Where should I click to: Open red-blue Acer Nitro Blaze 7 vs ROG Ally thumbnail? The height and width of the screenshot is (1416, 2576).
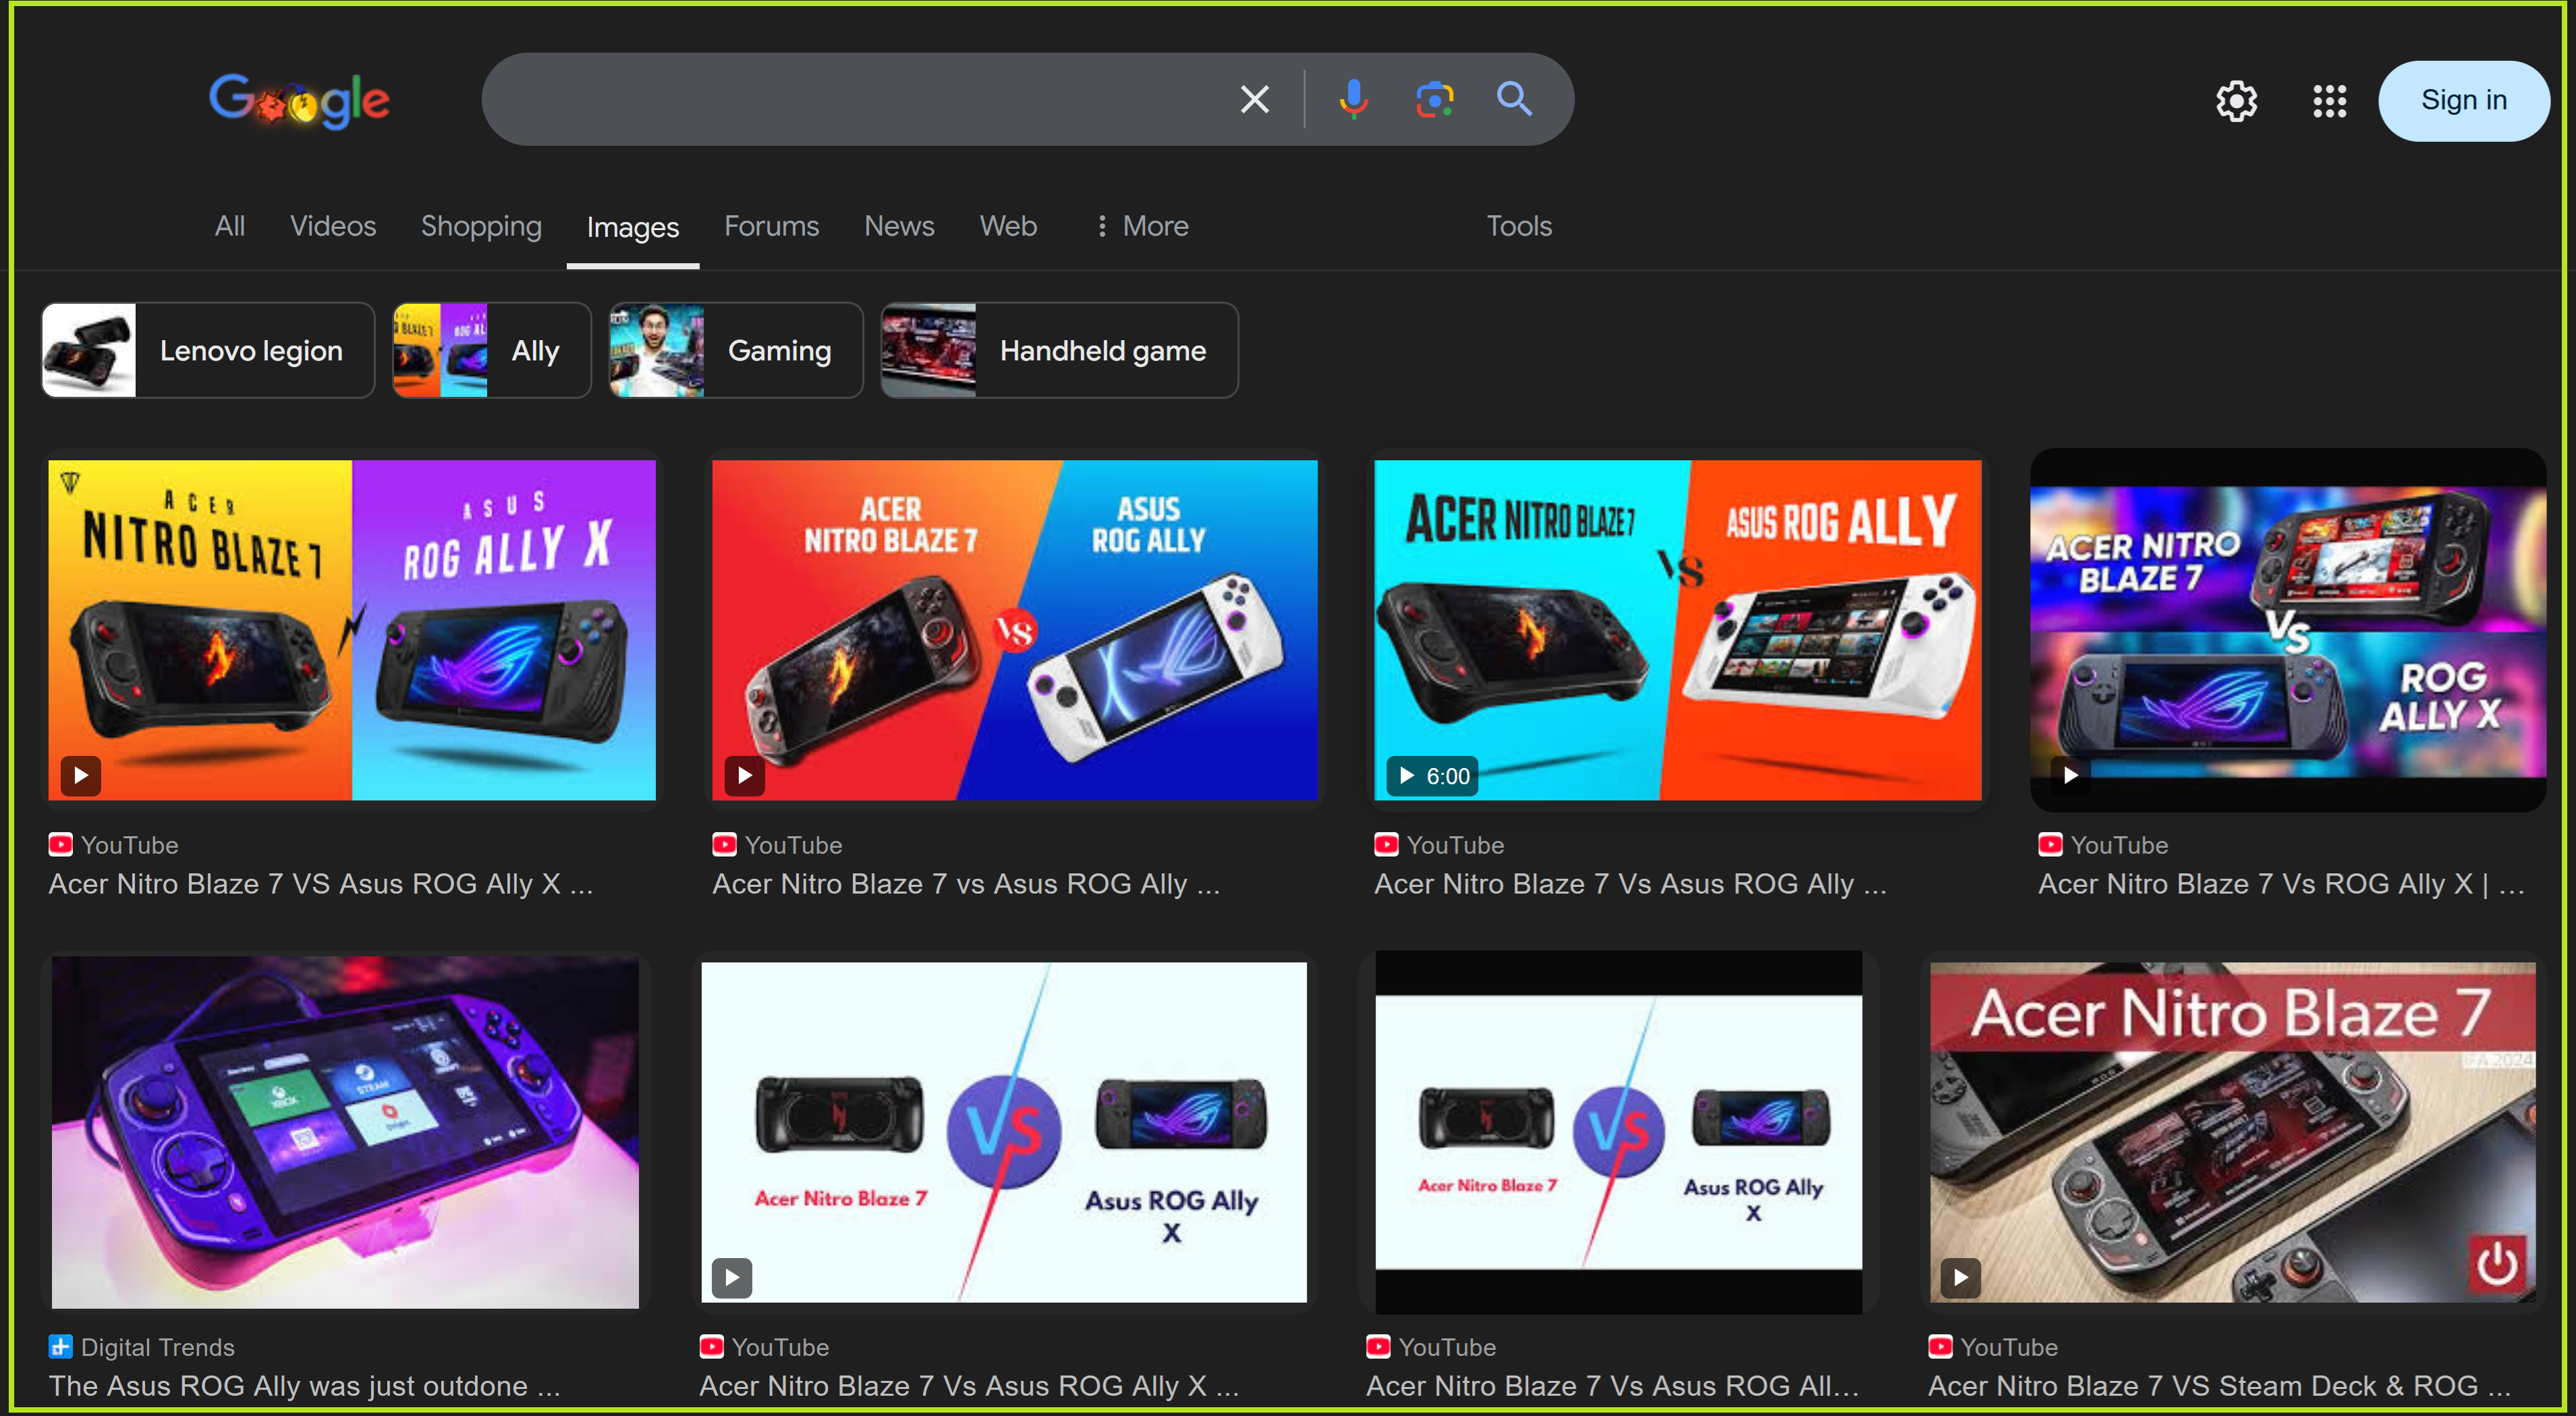[1014, 630]
